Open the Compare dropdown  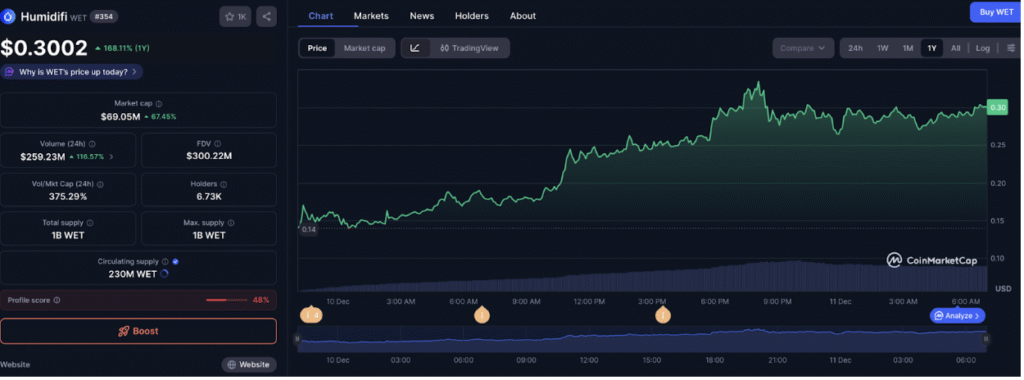[x=803, y=48]
